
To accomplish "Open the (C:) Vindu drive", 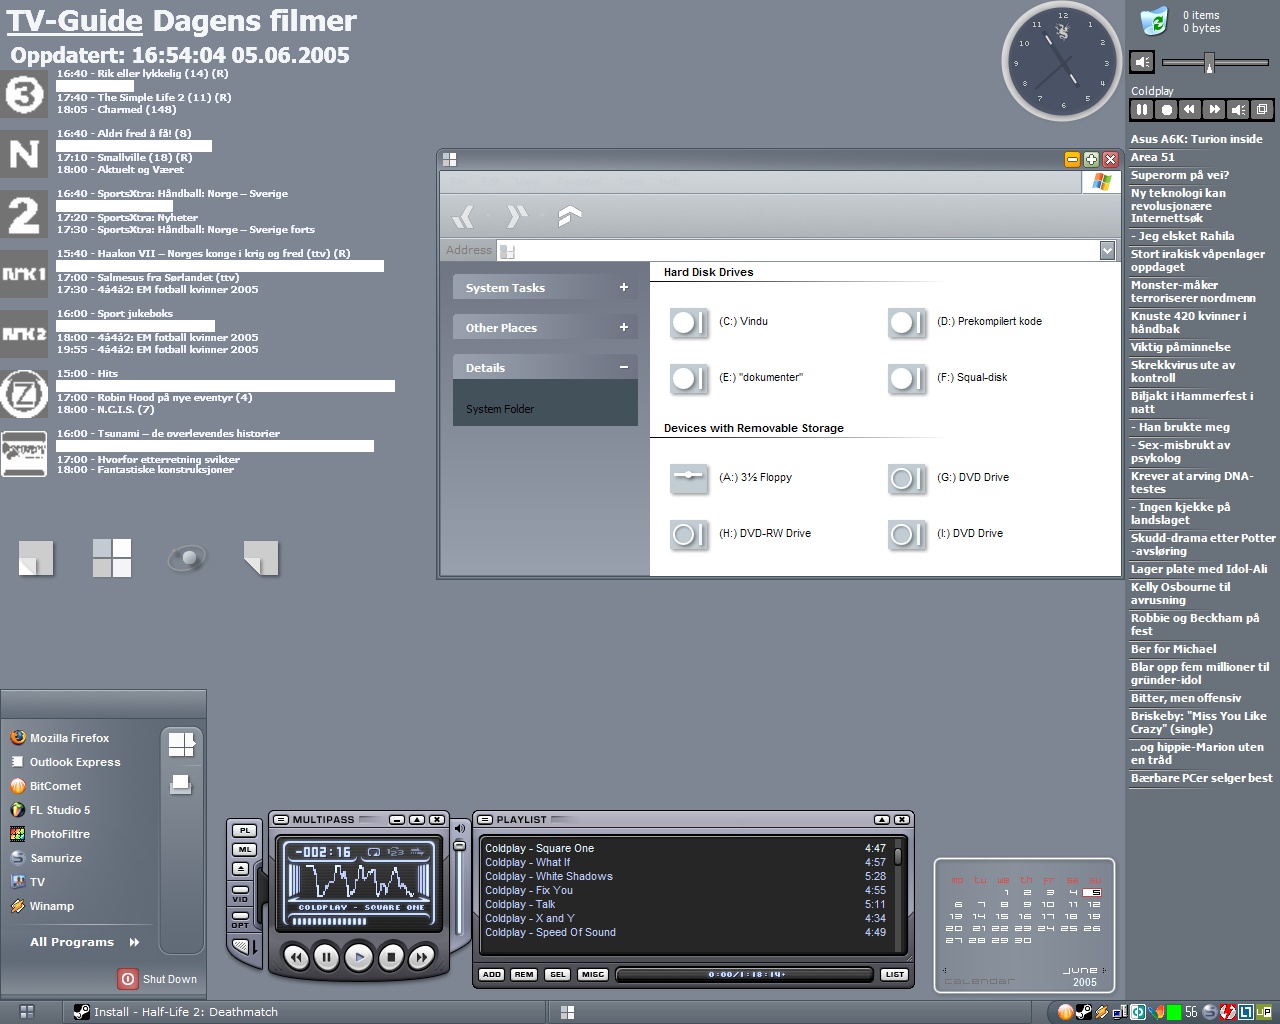I will click(x=720, y=322).
